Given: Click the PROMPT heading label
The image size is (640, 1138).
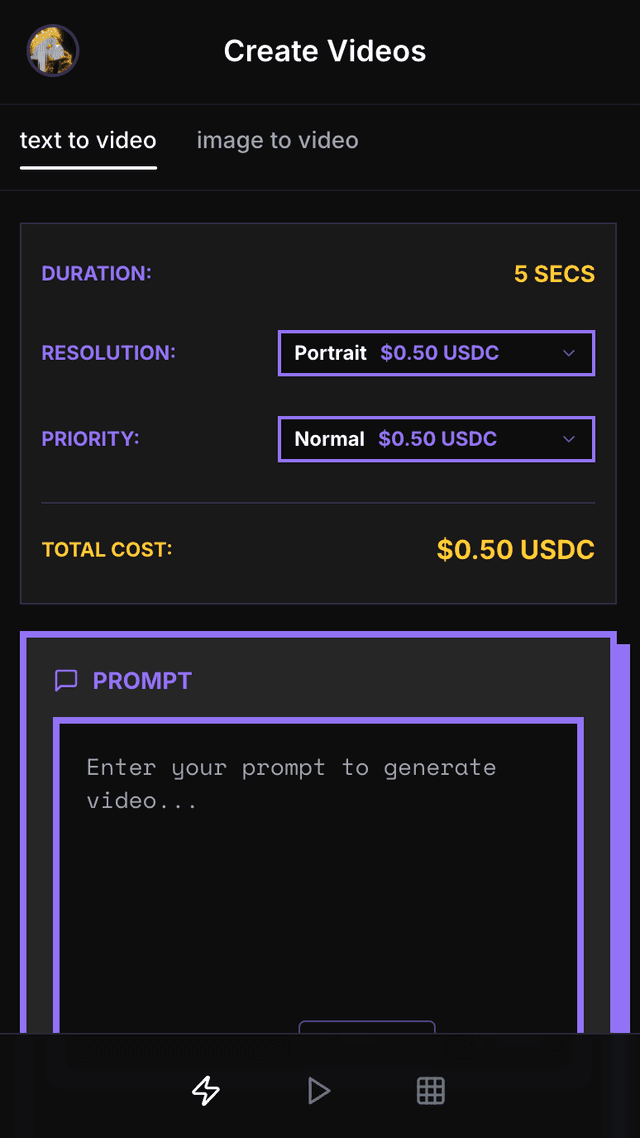Looking at the screenshot, I should tap(141, 680).
